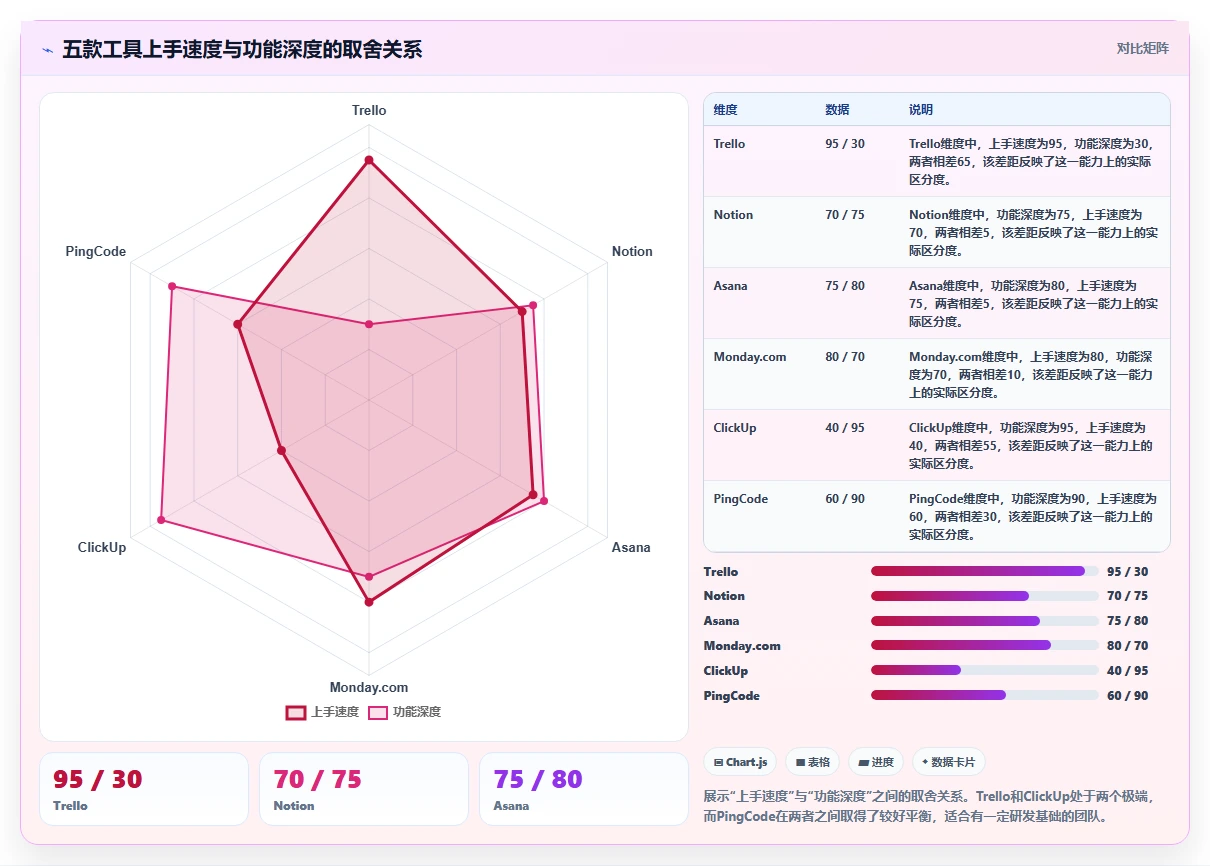
Task: Click the 说明 column header
Action: tap(921, 110)
